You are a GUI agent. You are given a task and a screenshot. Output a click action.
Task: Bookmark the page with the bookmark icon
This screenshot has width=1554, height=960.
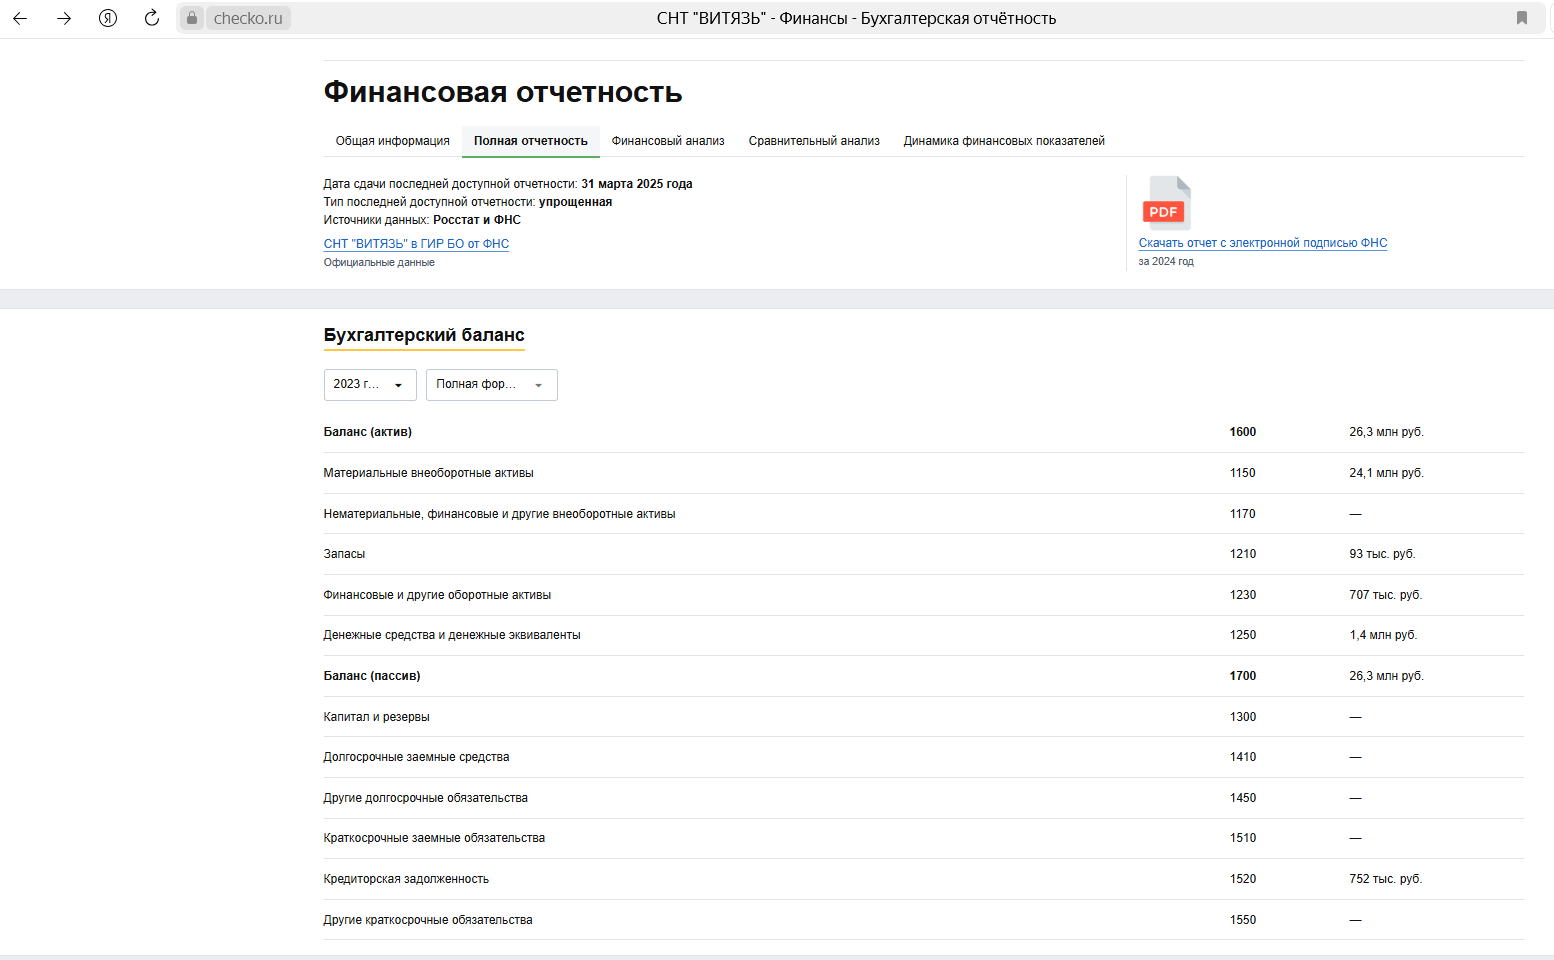pos(1522,18)
